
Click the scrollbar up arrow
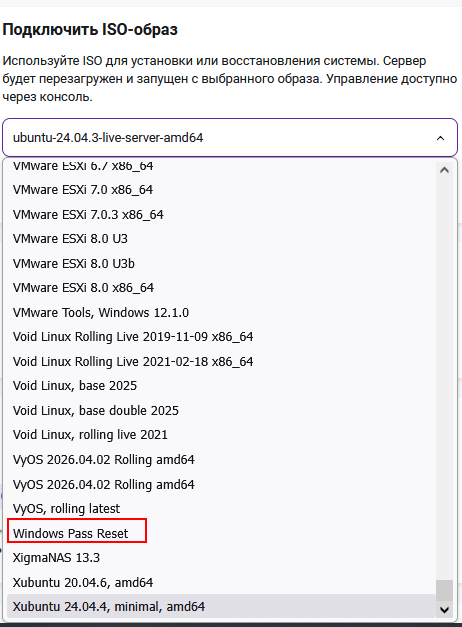(x=444, y=170)
